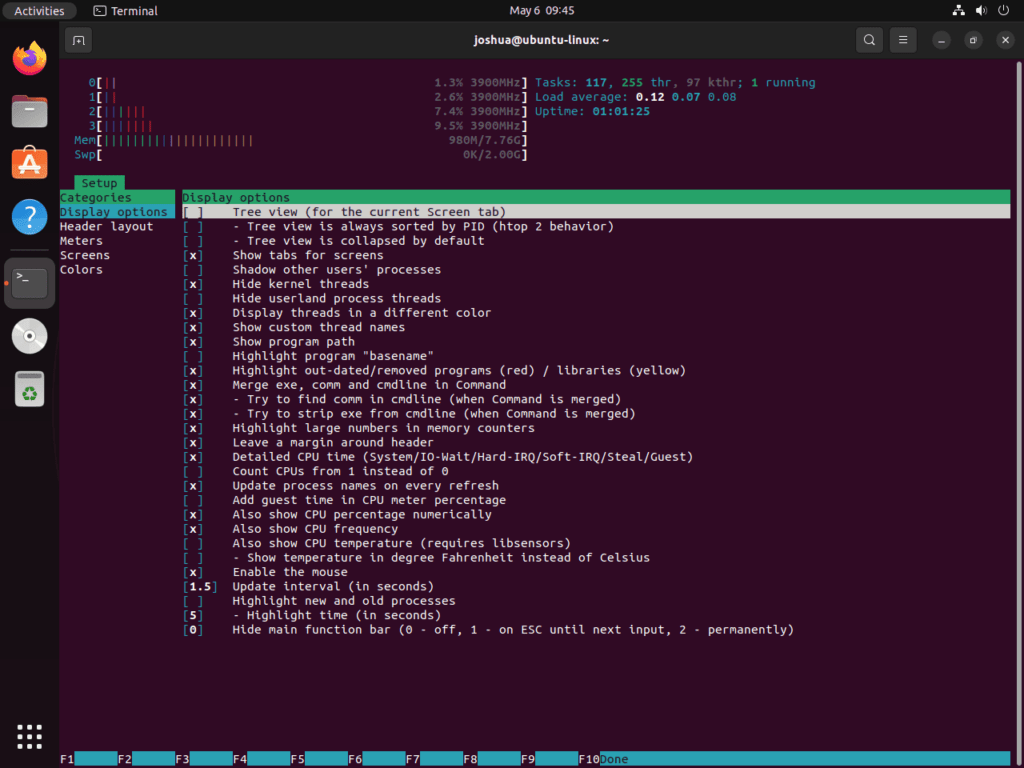Open the Files icon in the dock
This screenshot has width=1024, height=768.
tap(29, 111)
